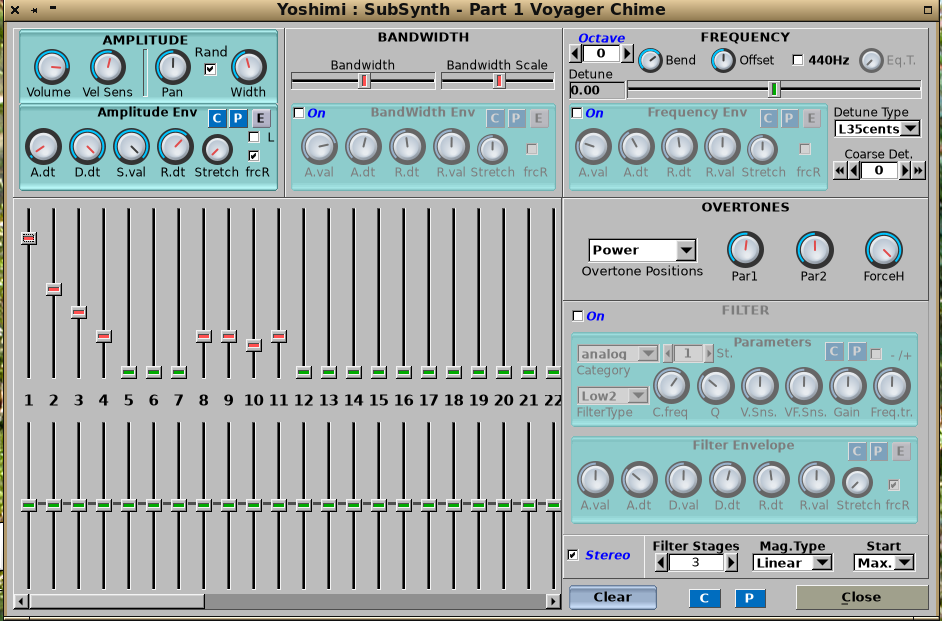Increase Filter Stages with right arrow

731,563
